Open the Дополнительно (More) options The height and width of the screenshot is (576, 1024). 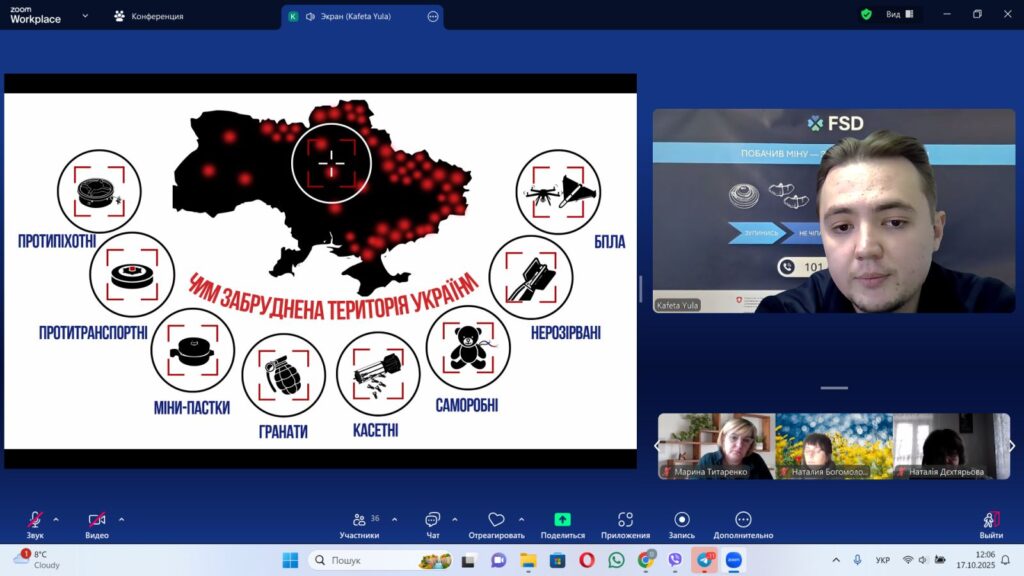[x=743, y=521]
